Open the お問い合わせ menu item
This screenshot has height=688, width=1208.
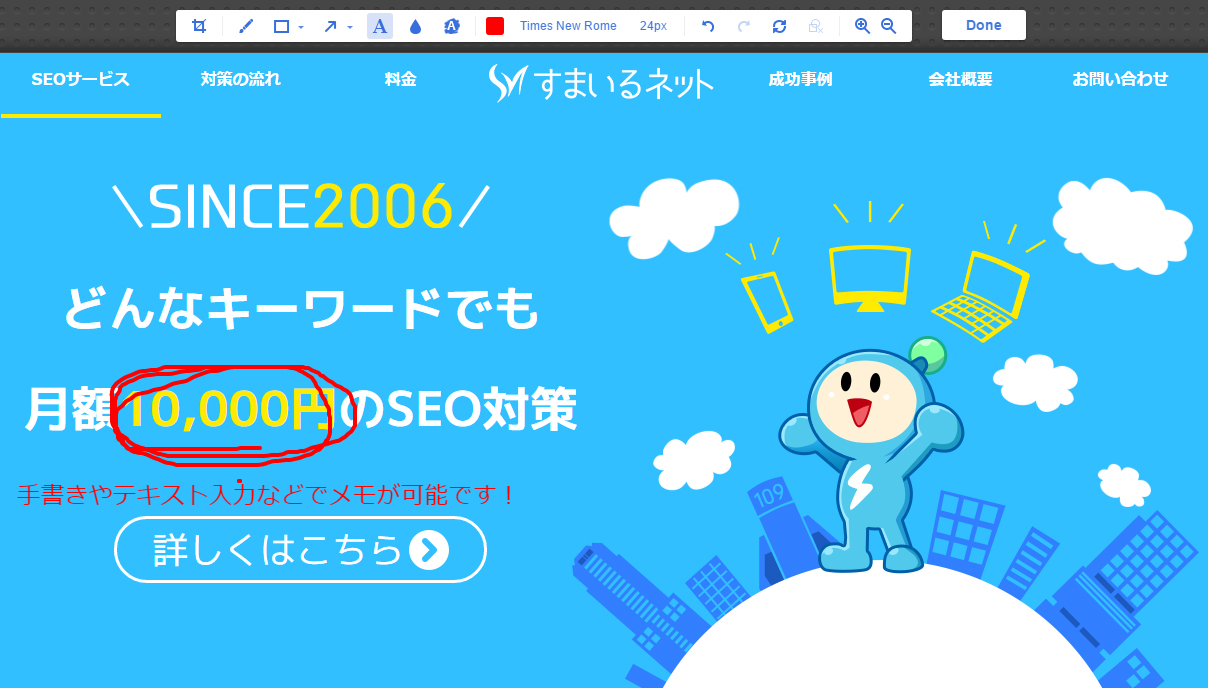coord(1120,79)
